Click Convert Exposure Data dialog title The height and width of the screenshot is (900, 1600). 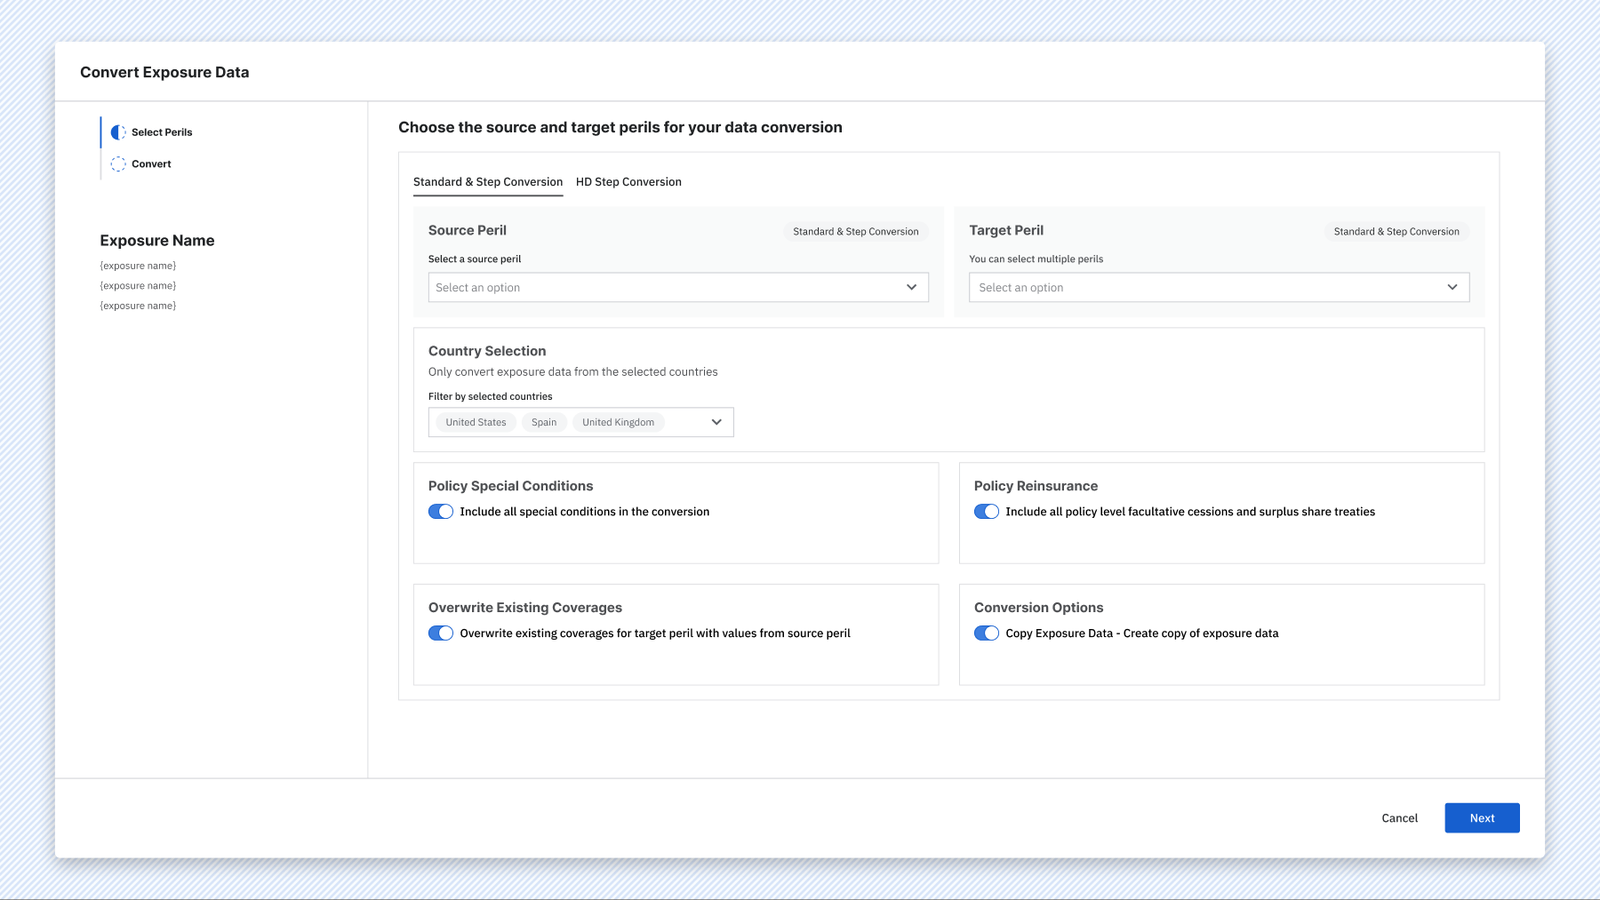tap(165, 72)
